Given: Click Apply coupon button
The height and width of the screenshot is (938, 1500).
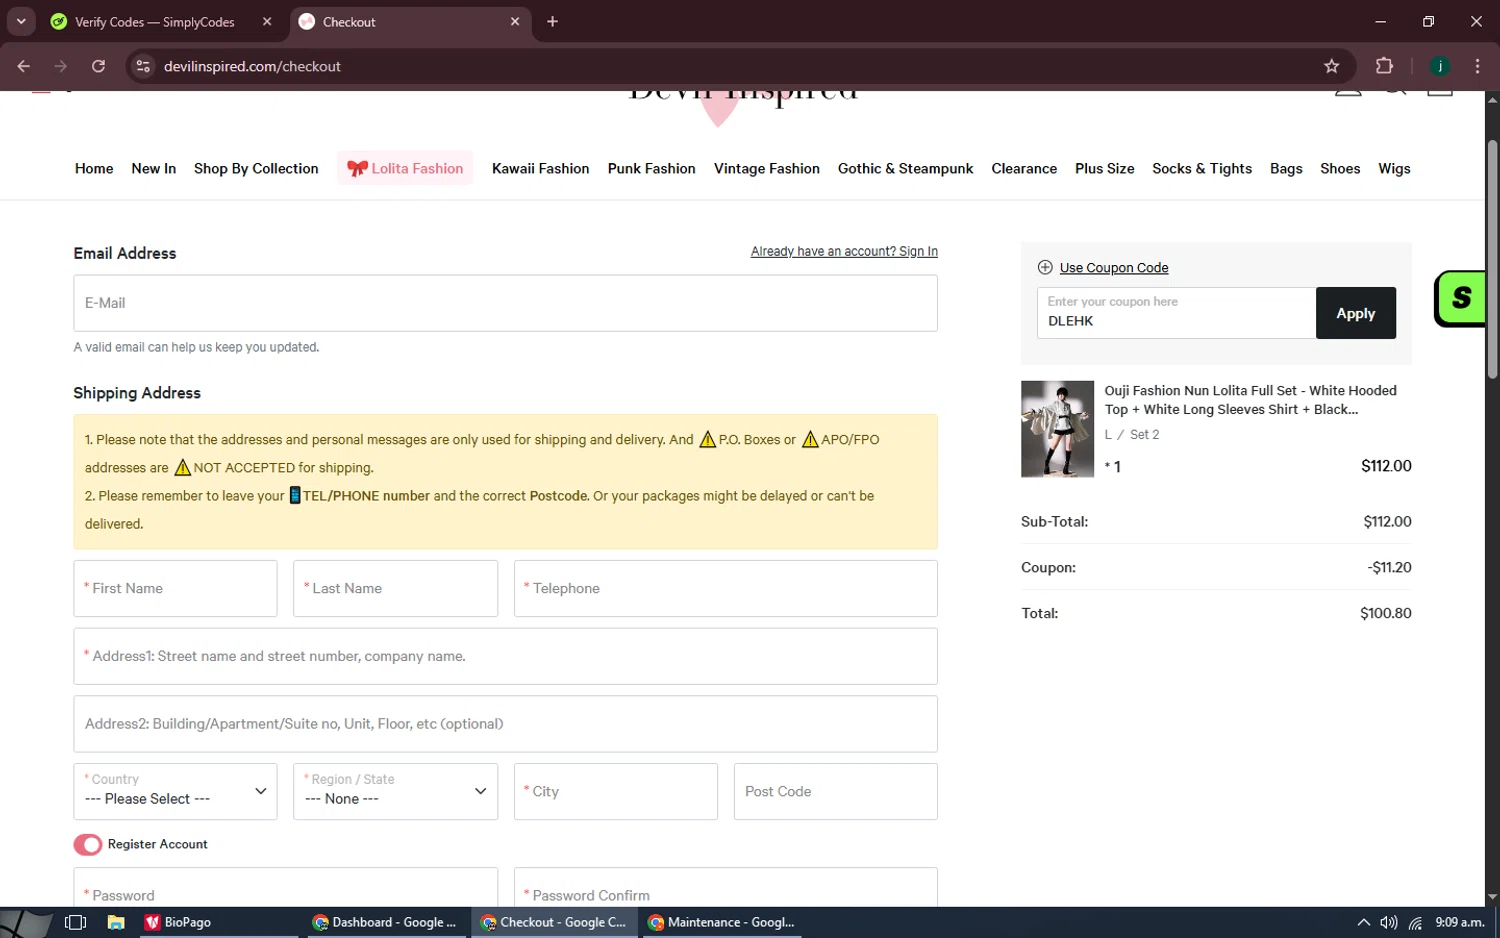Looking at the screenshot, I should pos(1355,313).
